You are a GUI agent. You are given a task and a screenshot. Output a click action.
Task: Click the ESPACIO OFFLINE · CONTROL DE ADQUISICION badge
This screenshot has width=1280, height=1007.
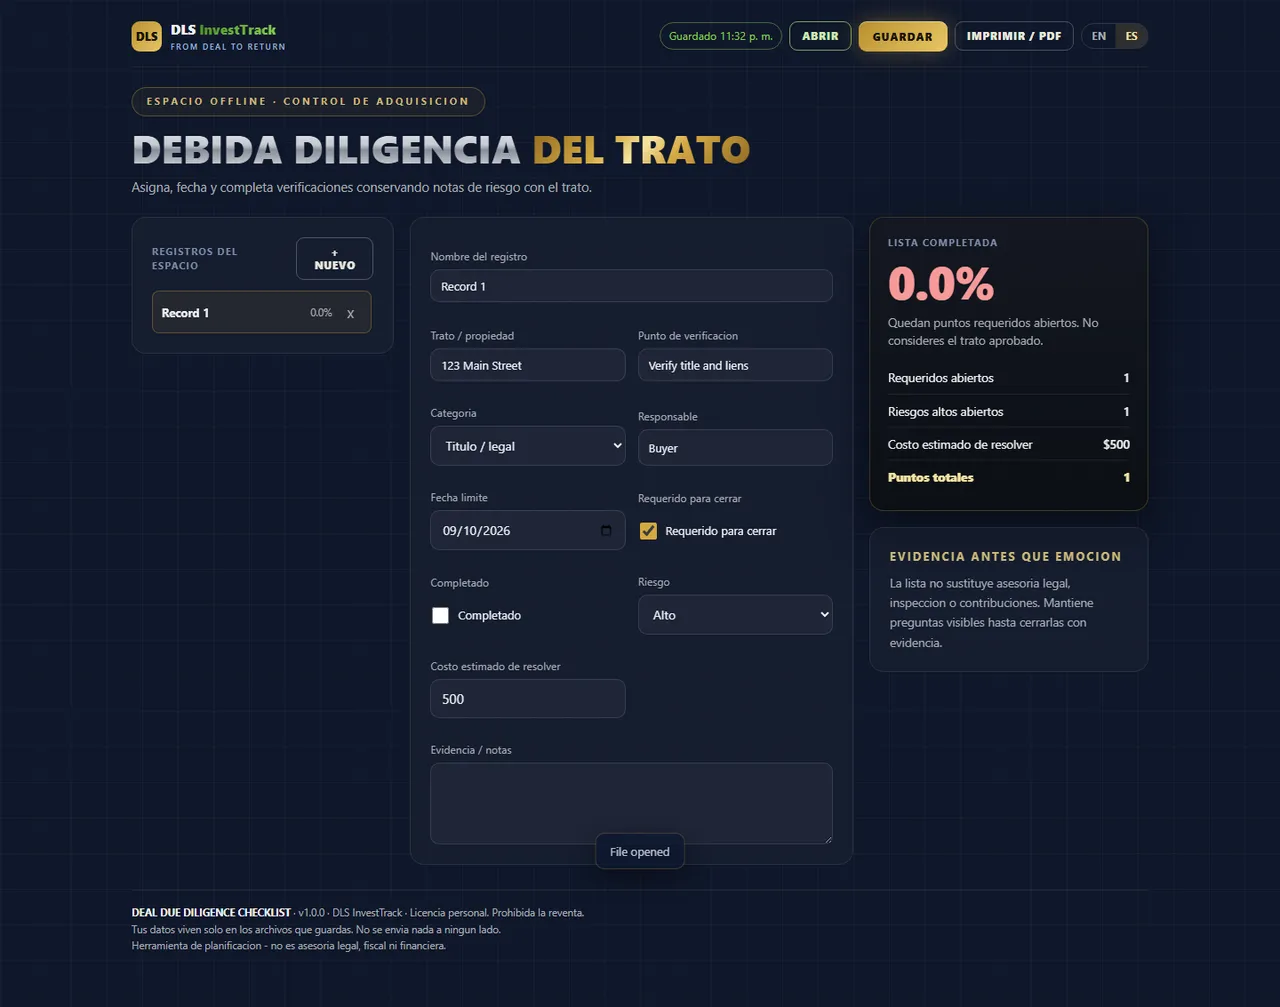[x=308, y=101]
